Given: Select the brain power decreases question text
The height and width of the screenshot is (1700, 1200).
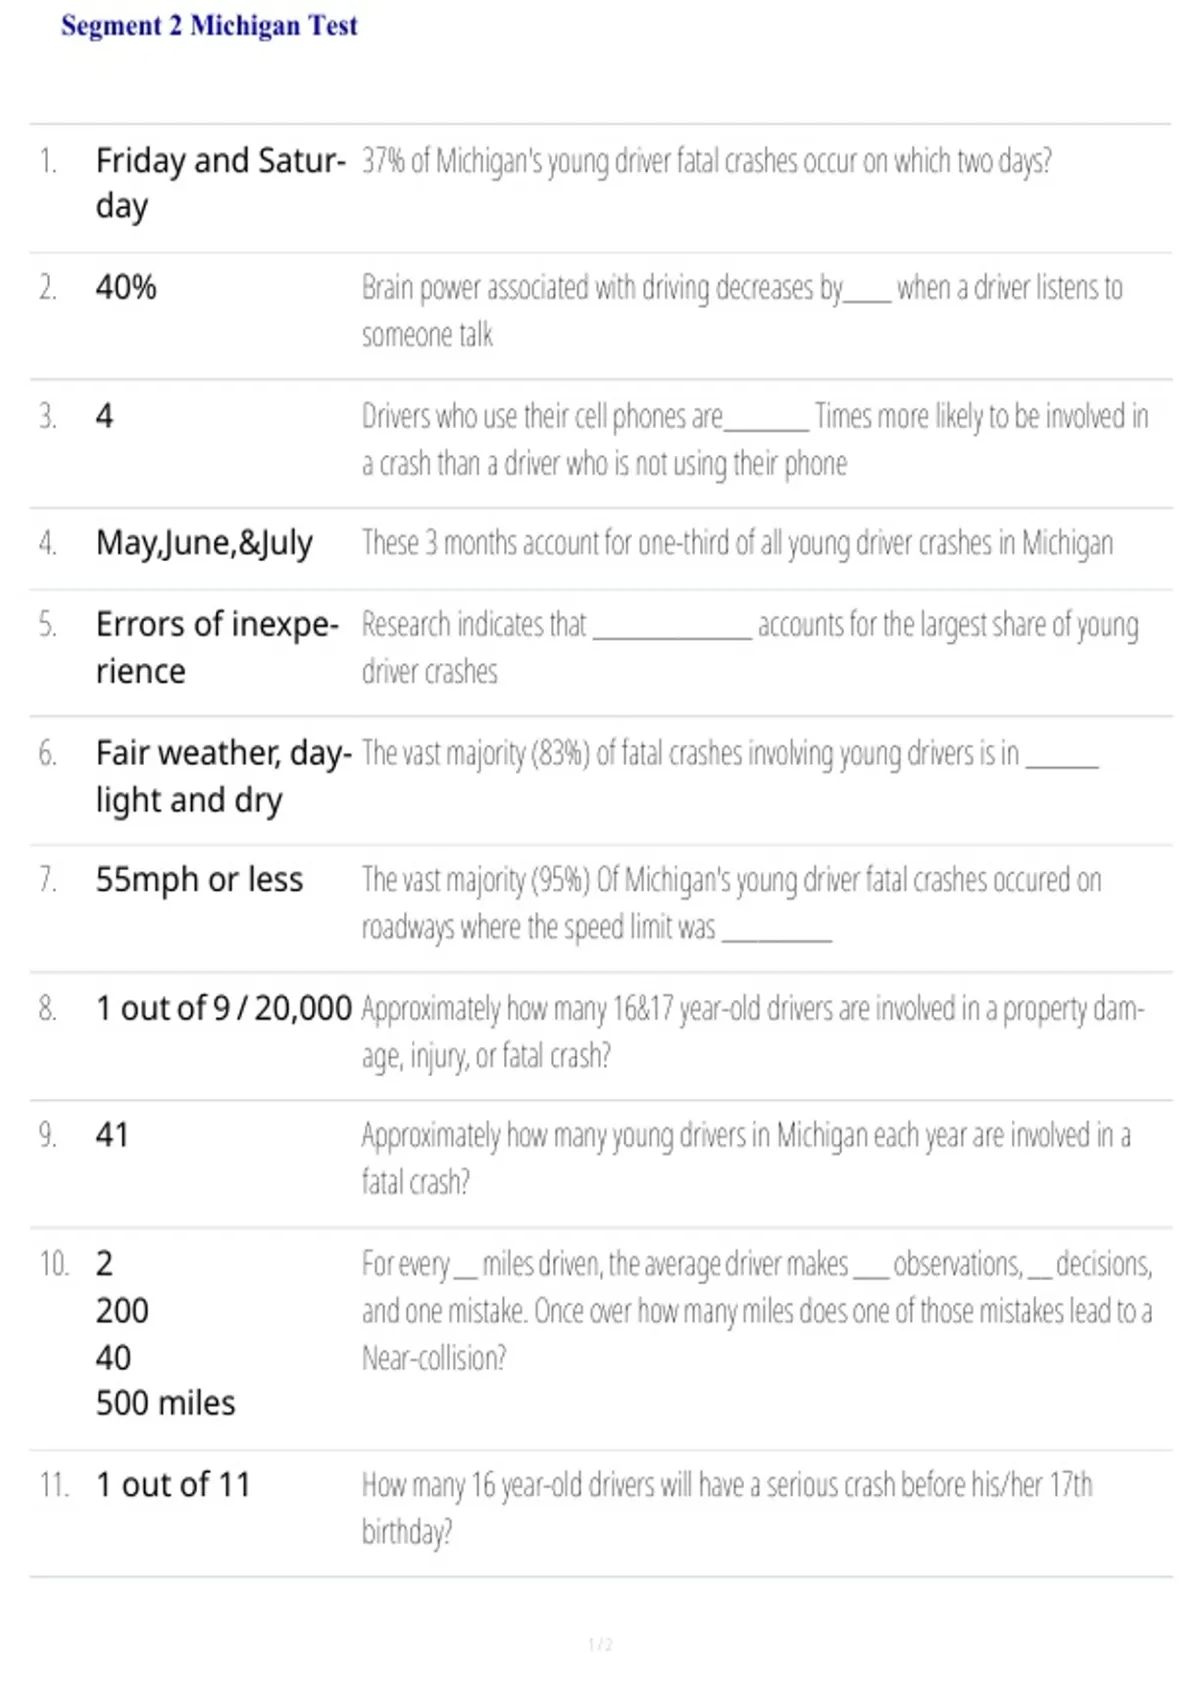Looking at the screenshot, I should [x=742, y=311].
